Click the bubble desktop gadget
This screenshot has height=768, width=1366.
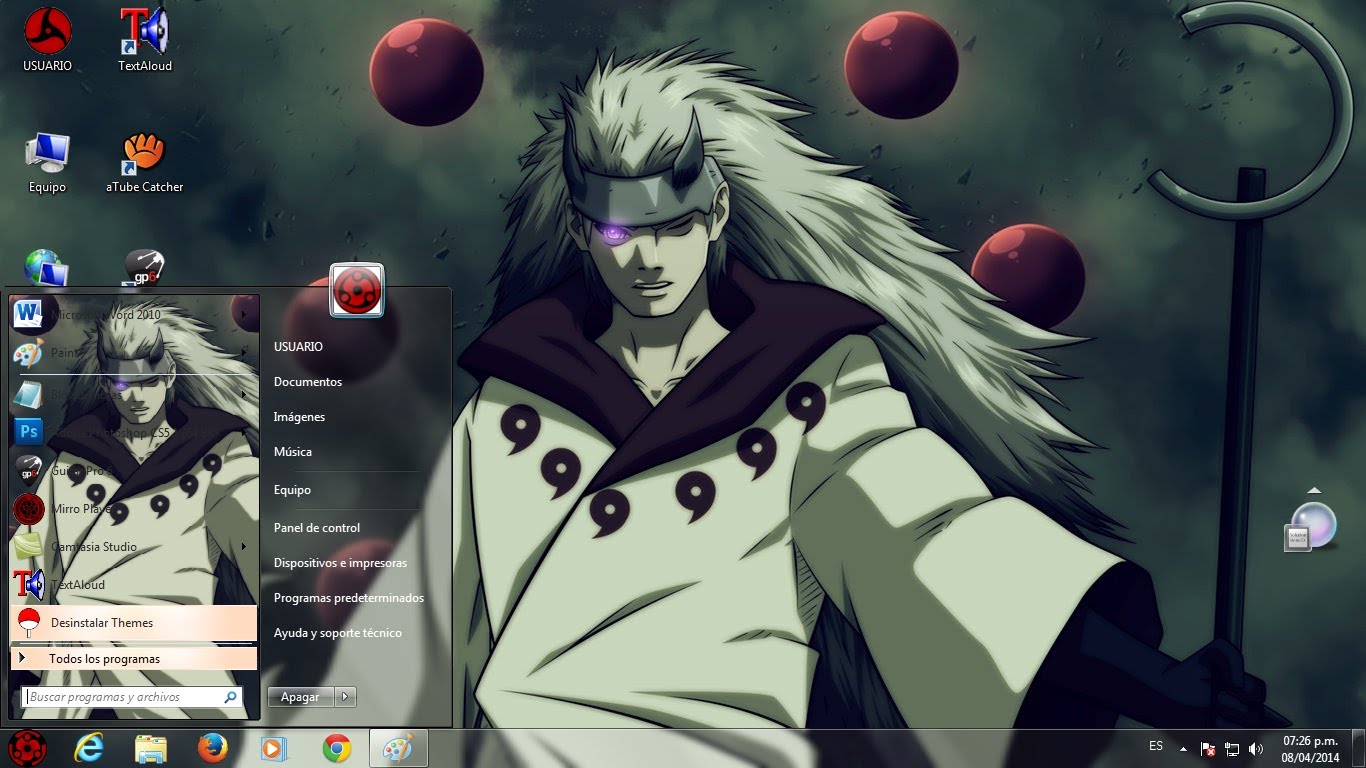tap(1312, 526)
